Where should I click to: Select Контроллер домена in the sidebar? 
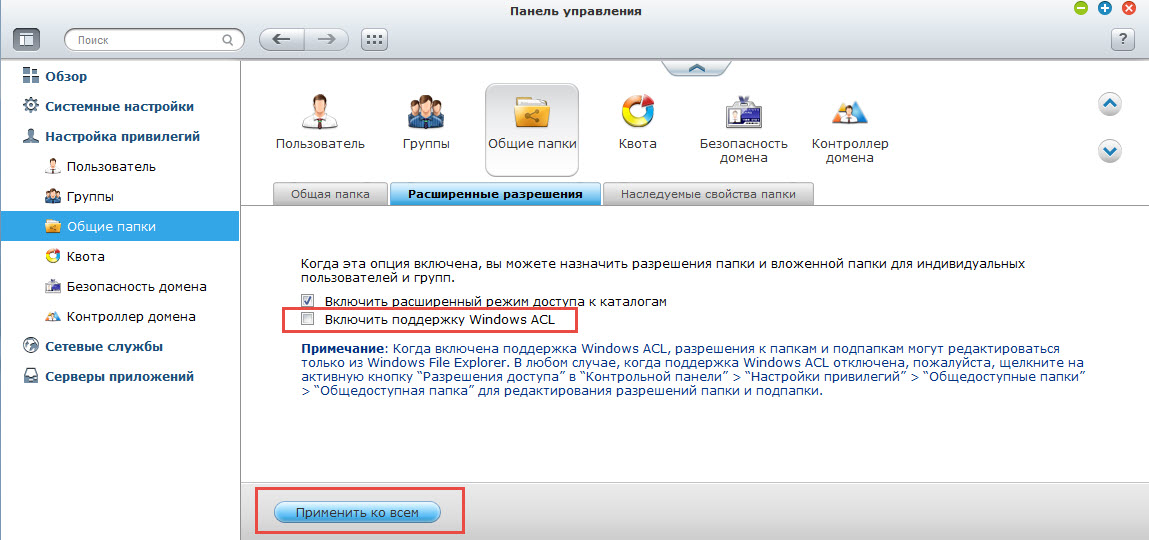point(119,317)
